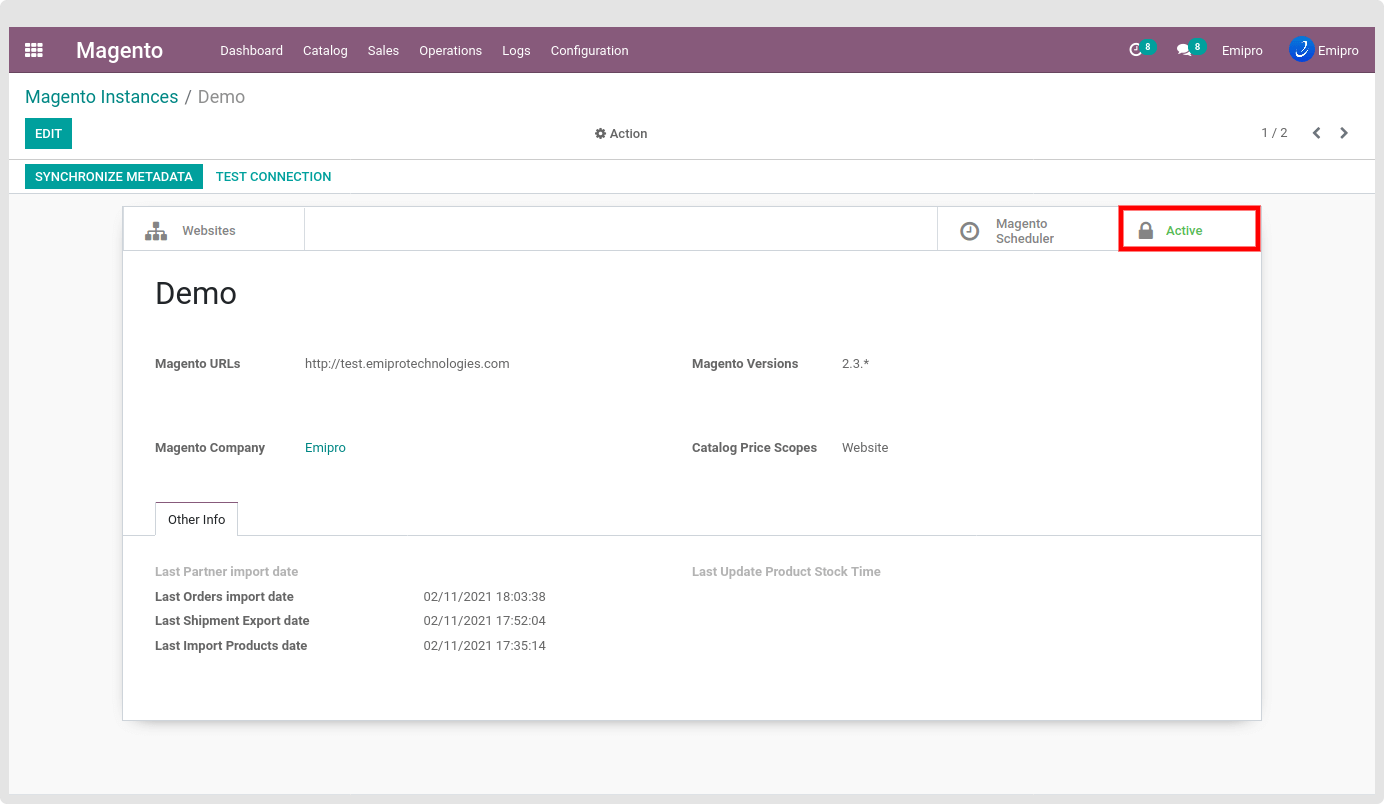Click the 1 / 2 pager counter
The image size is (1384, 804).
(x=1274, y=133)
